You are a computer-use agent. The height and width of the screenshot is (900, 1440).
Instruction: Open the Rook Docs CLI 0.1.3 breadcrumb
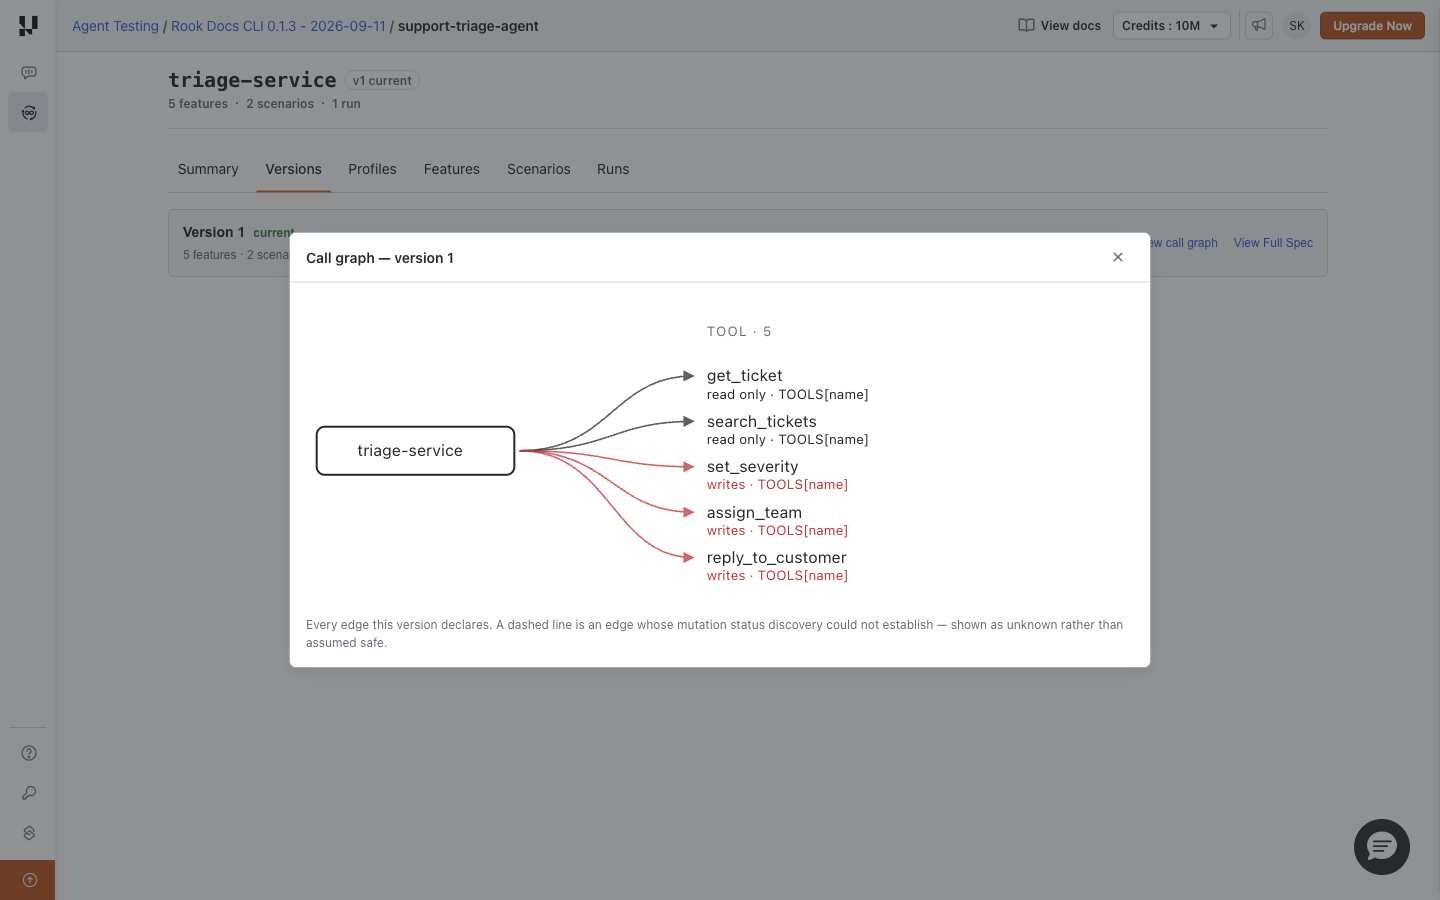point(278,26)
